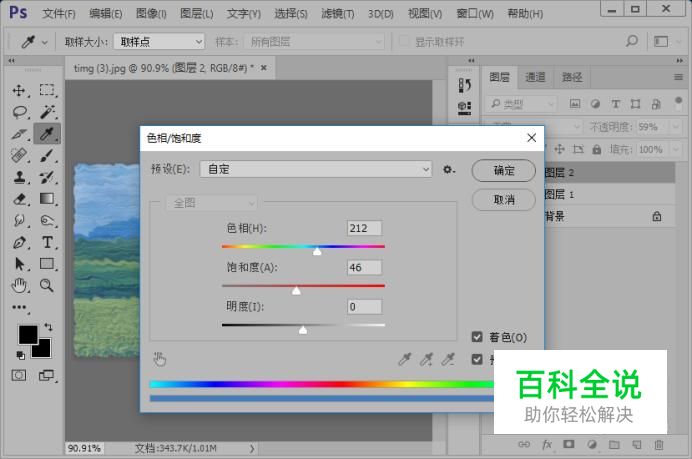Add a layer style with fx

[547, 444]
